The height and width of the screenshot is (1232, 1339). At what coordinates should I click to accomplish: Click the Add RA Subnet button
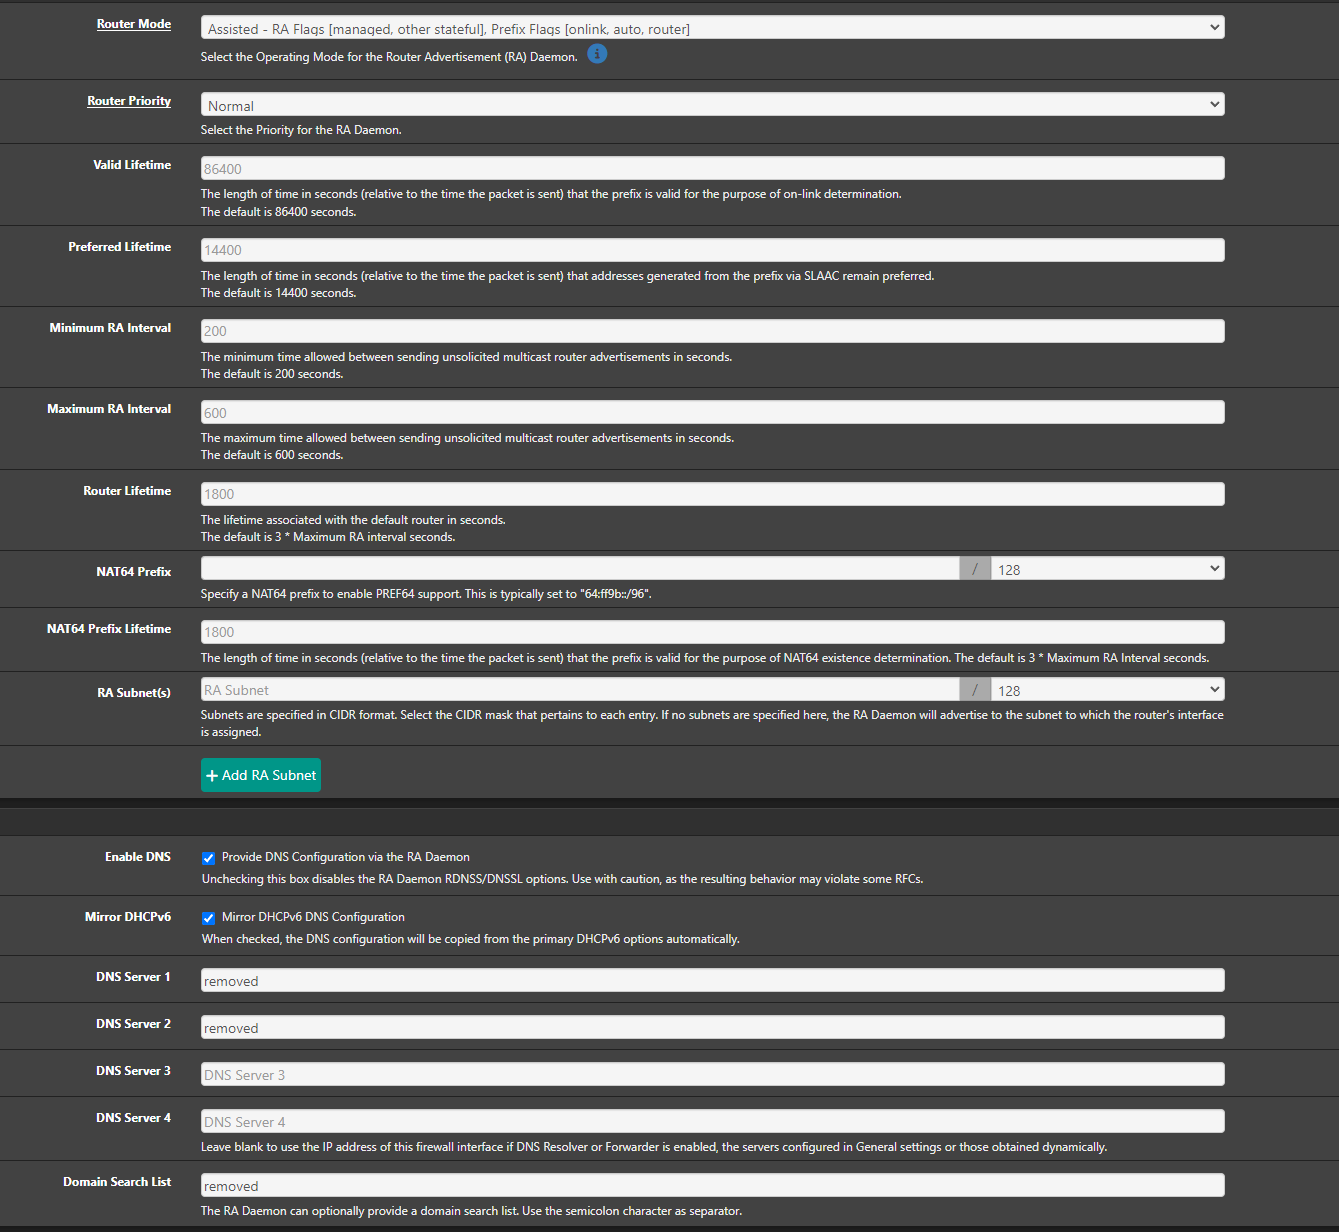click(x=261, y=775)
